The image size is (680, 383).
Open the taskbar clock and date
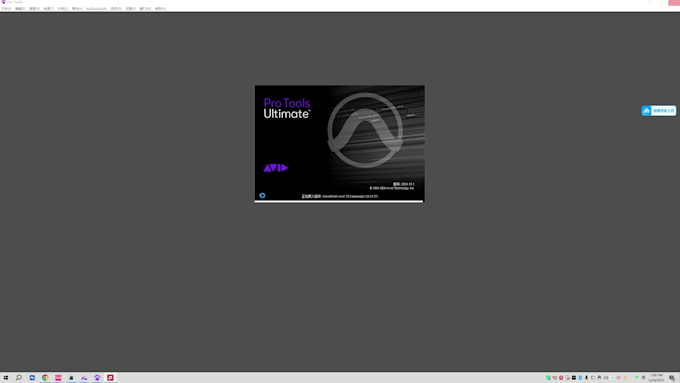point(656,378)
